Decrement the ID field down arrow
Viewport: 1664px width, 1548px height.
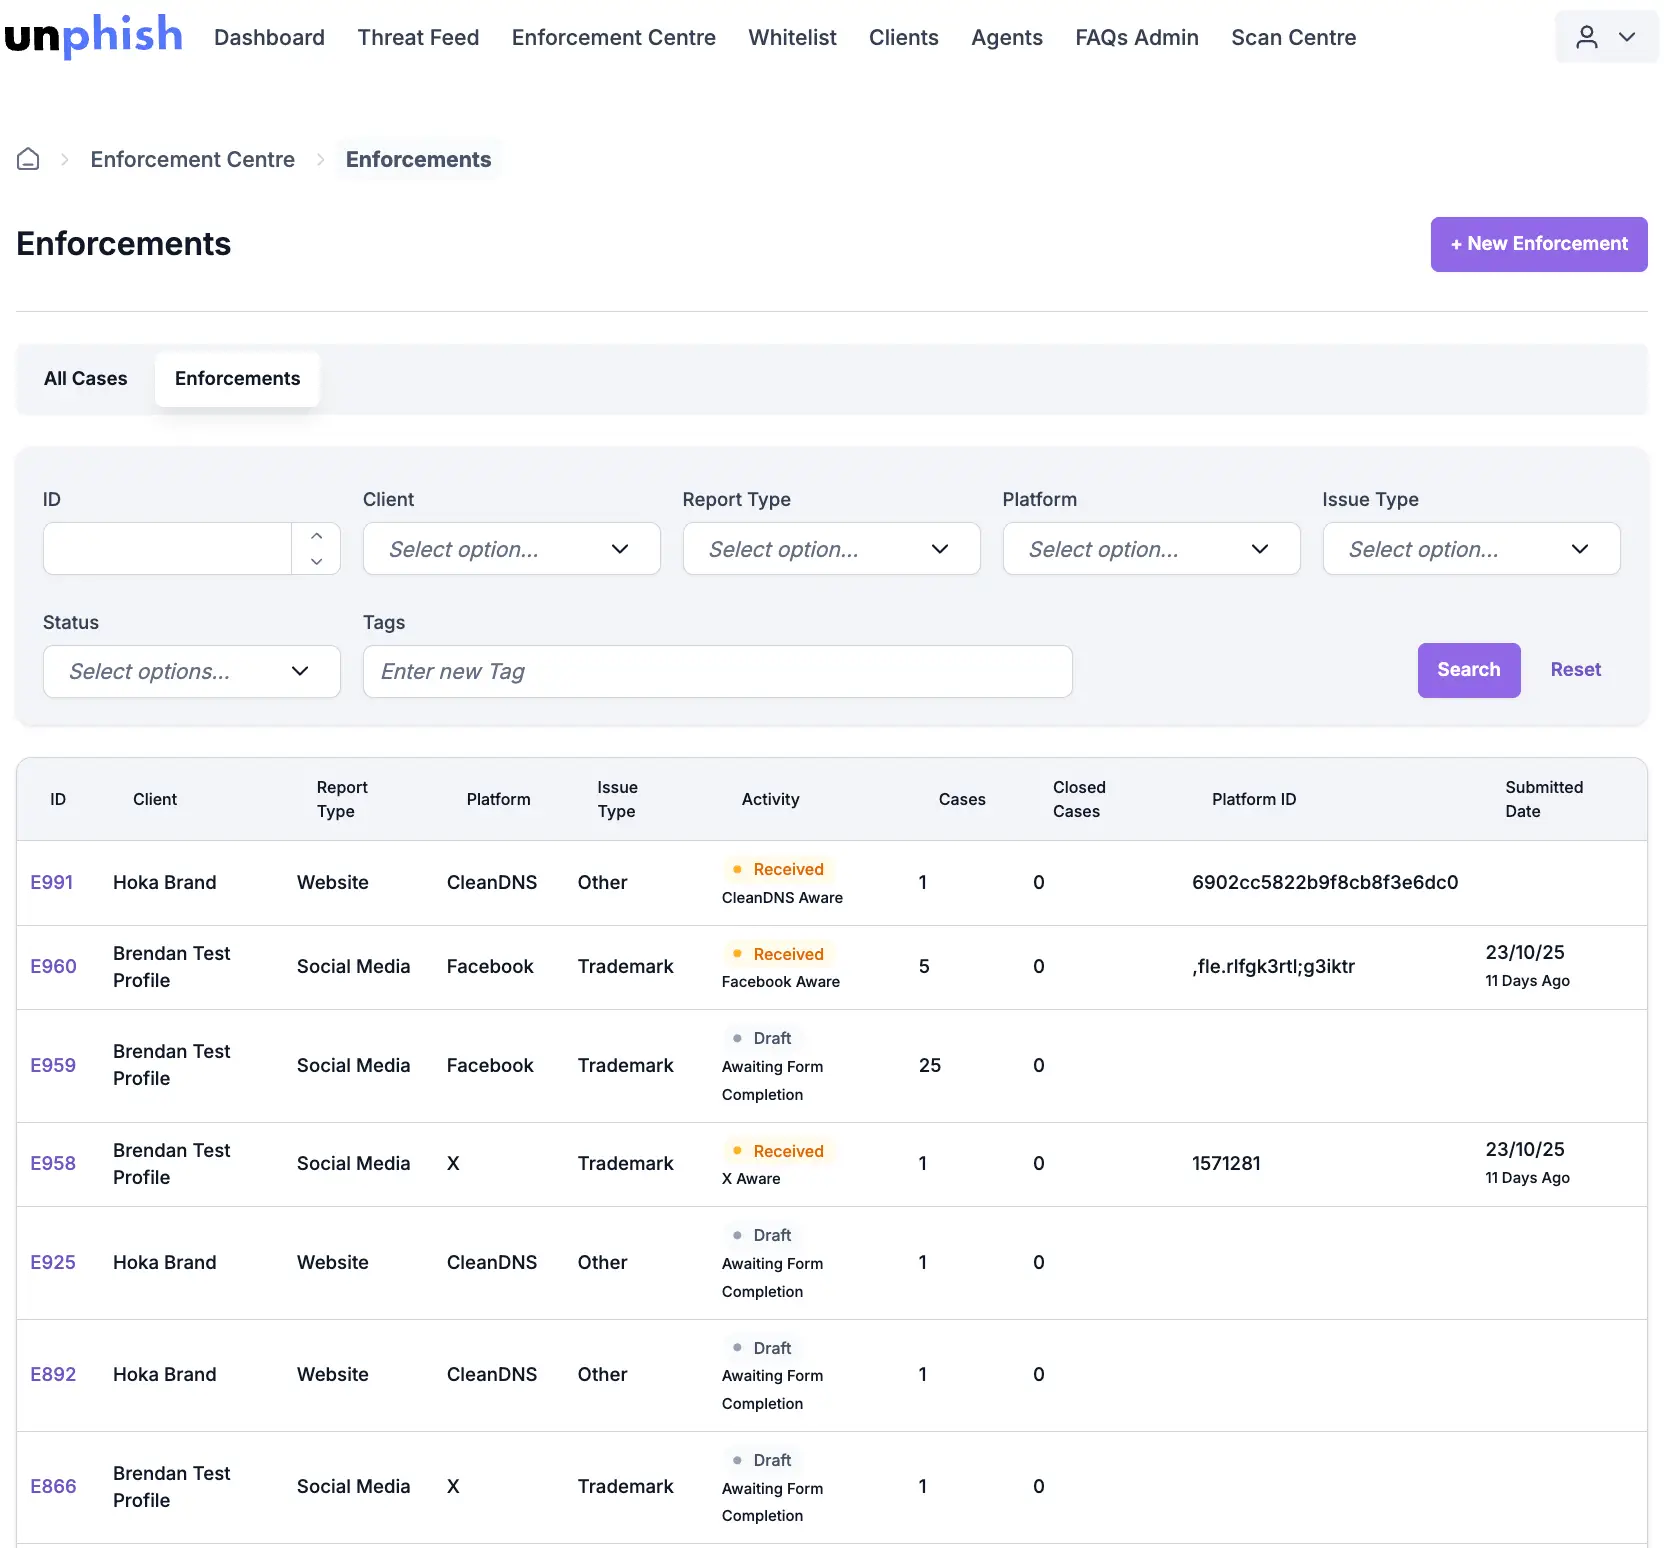pyautogui.click(x=316, y=561)
